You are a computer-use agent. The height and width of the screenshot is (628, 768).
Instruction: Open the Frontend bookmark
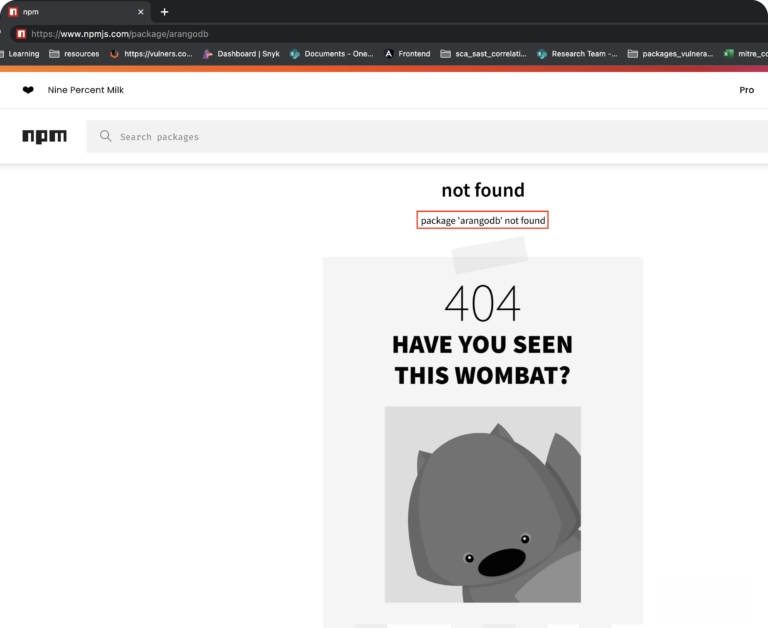(407, 54)
